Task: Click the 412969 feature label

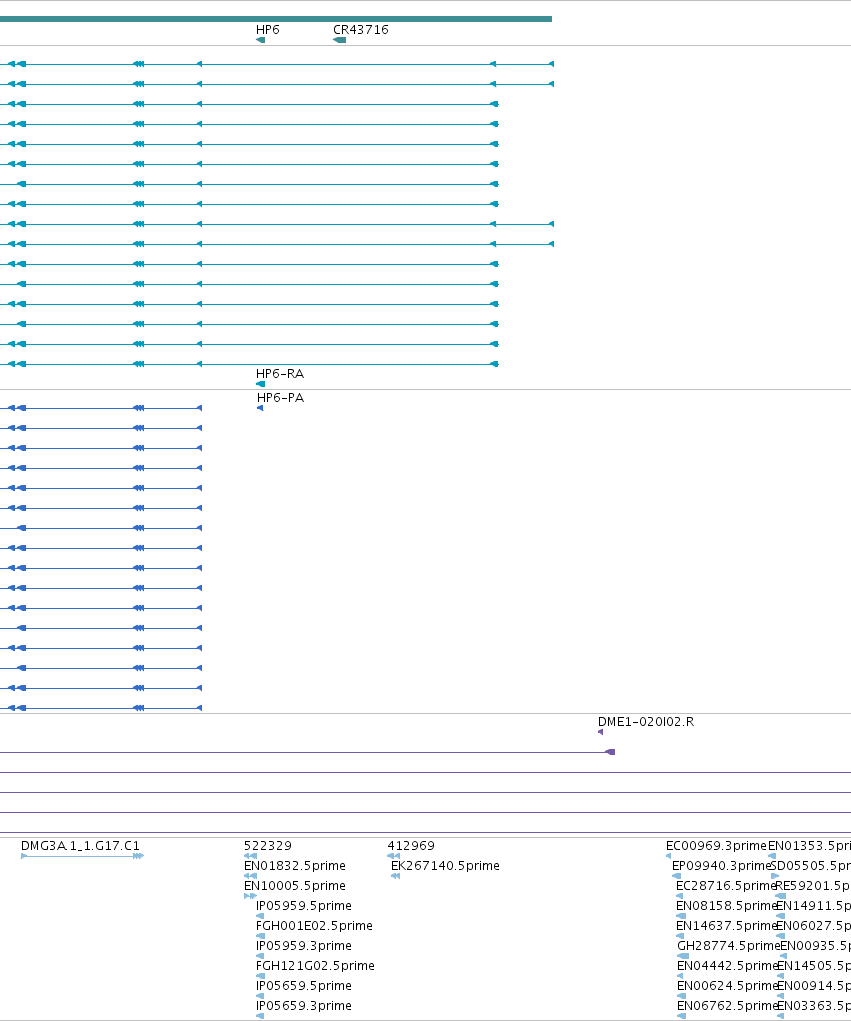Action: pos(411,846)
